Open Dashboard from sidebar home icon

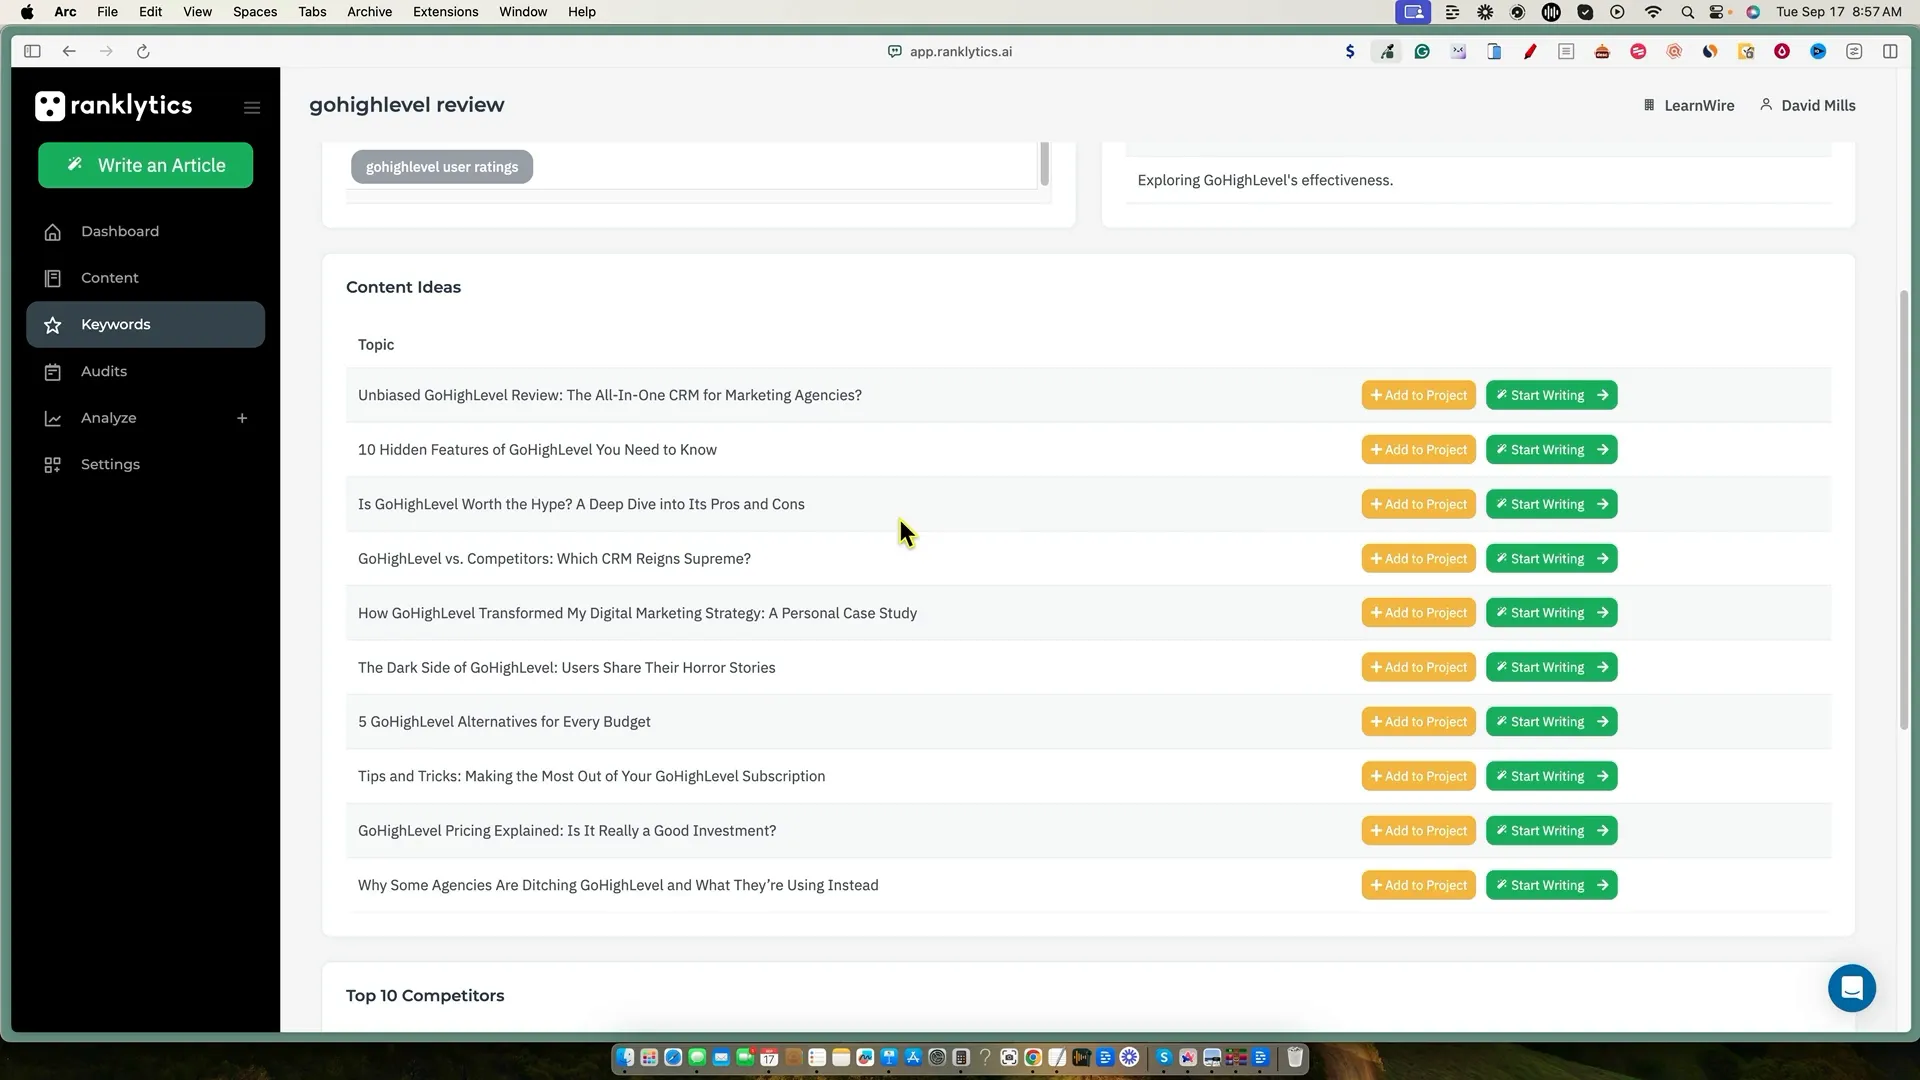click(53, 232)
